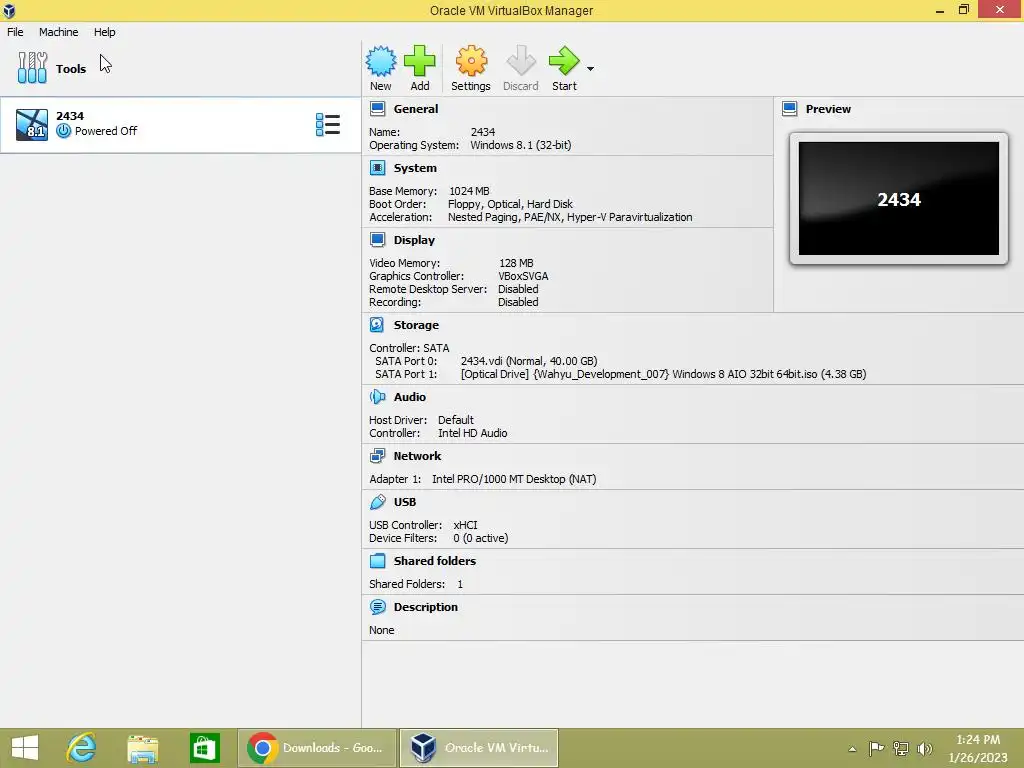Click the Storage section disk icon
The image size is (1024, 768).
[377, 325]
